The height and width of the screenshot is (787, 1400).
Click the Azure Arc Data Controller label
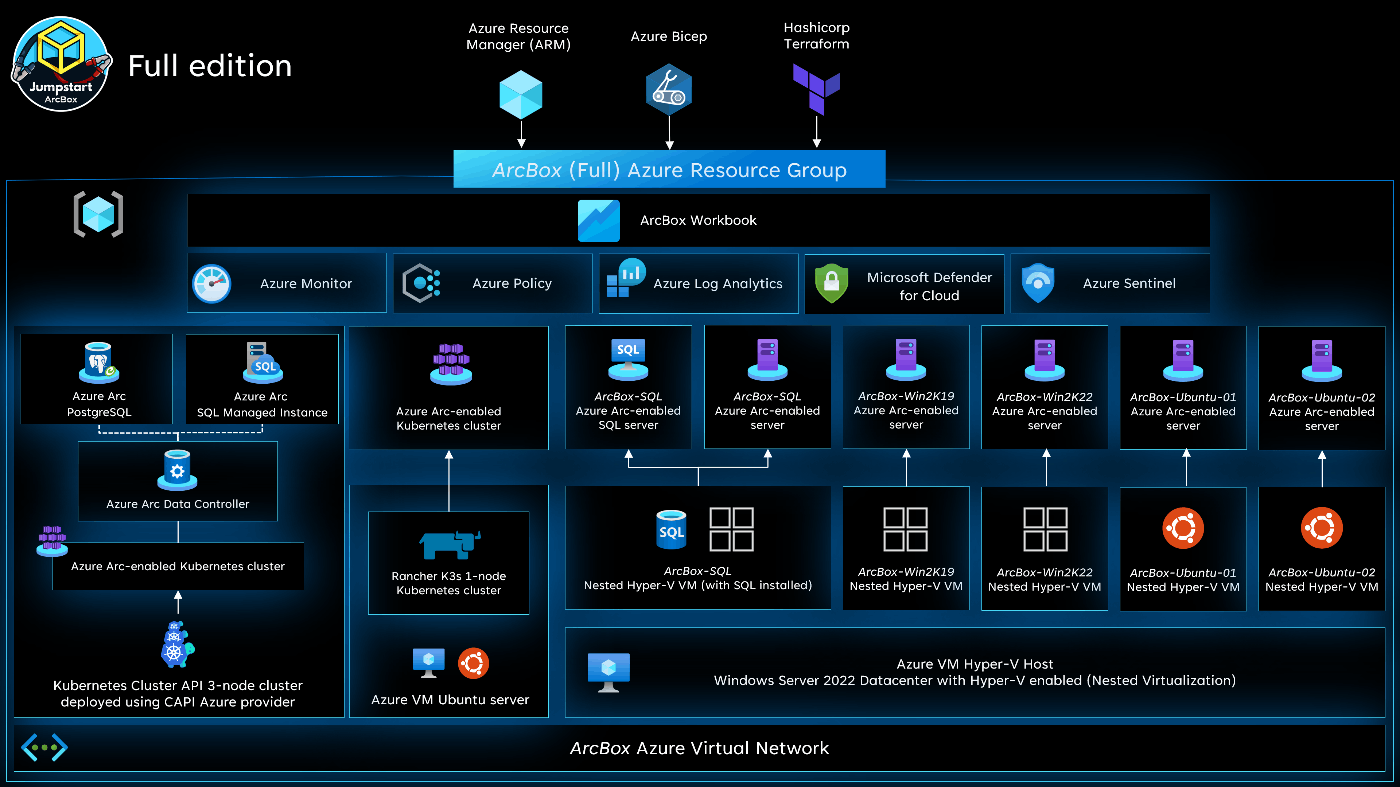click(x=178, y=504)
